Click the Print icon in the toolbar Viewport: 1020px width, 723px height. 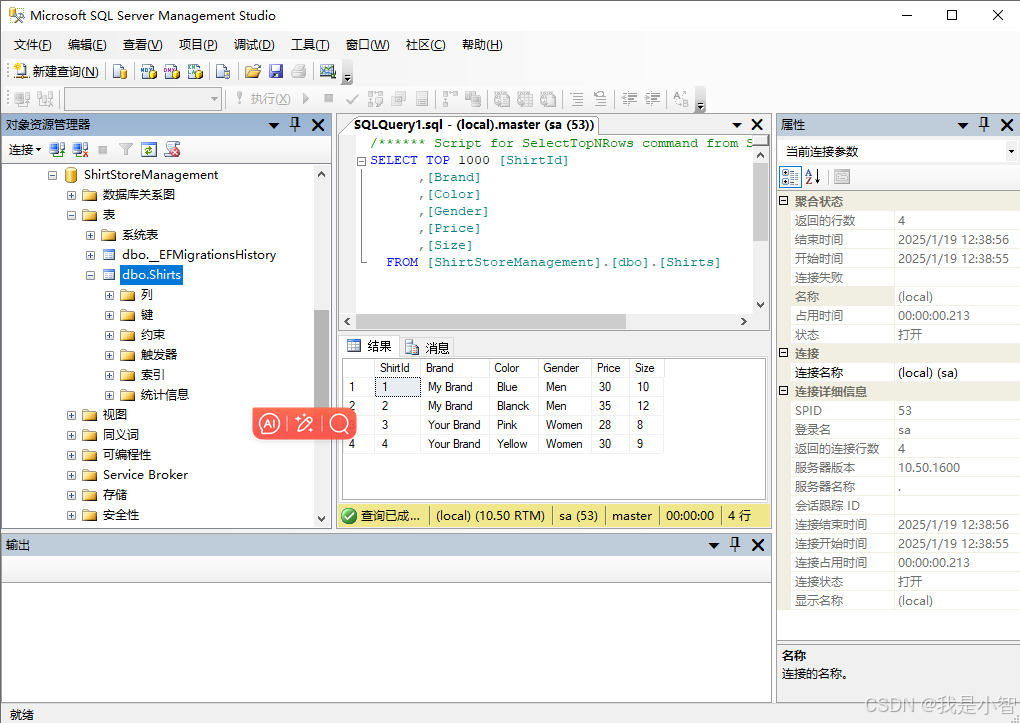tap(299, 71)
